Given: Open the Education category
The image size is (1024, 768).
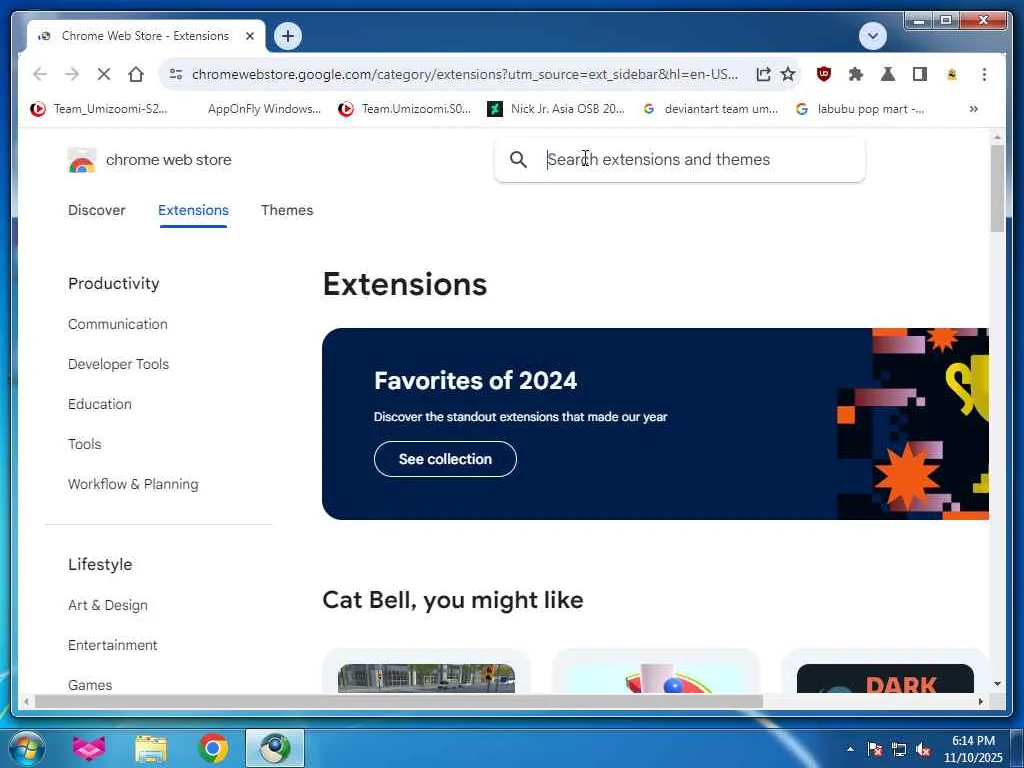Looking at the screenshot, I should pyautogui.click(x=100, y=404).
